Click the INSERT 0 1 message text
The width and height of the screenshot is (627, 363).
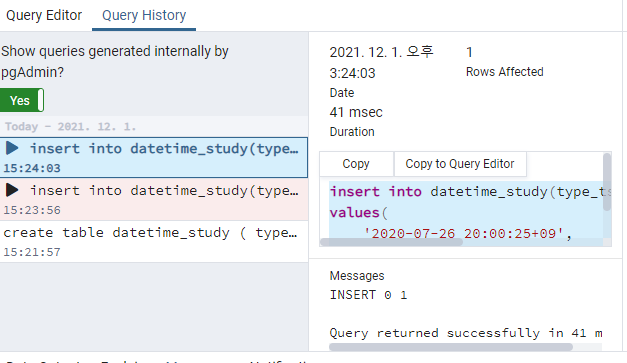[368, 295]
